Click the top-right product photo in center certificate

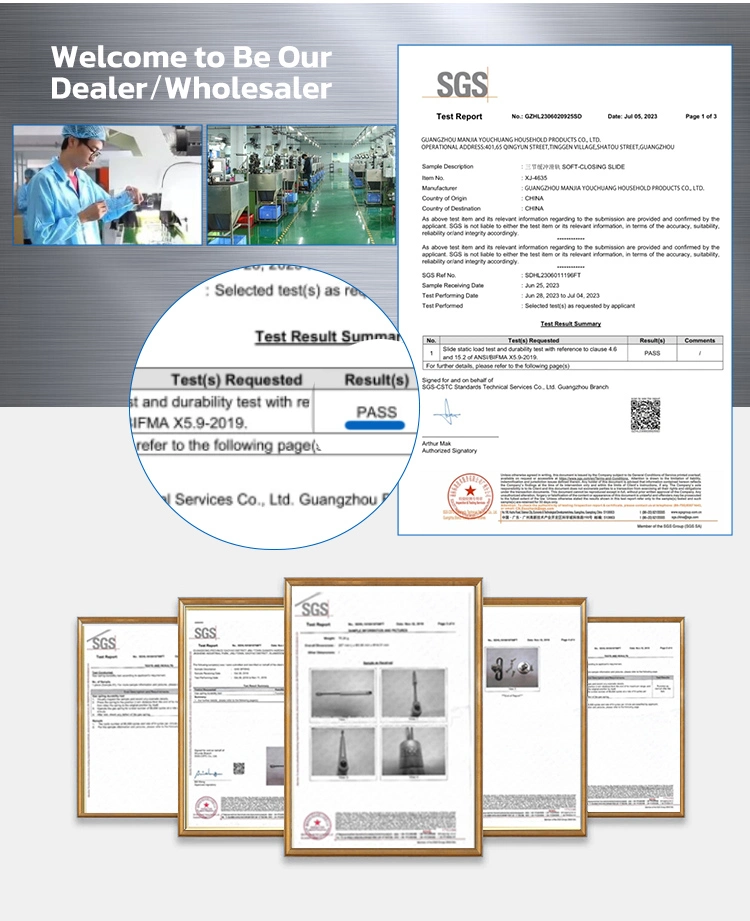(x=413, y=693)
